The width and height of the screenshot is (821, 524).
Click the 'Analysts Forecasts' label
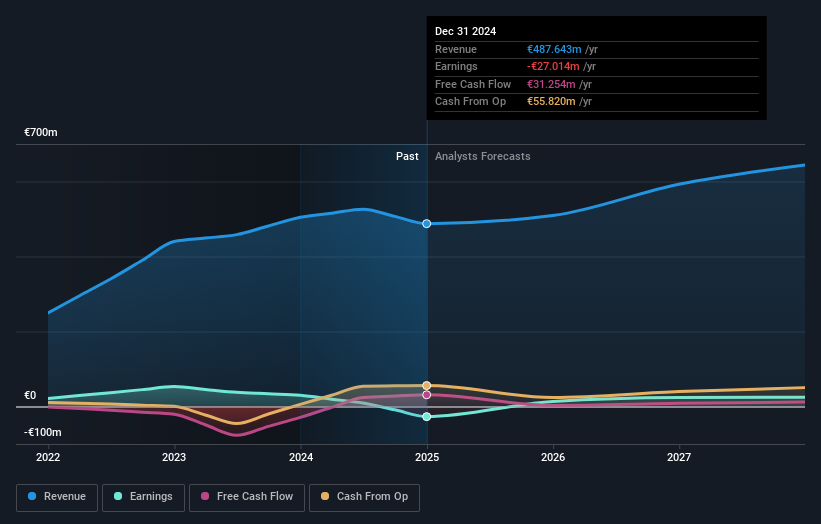point(483,157)
